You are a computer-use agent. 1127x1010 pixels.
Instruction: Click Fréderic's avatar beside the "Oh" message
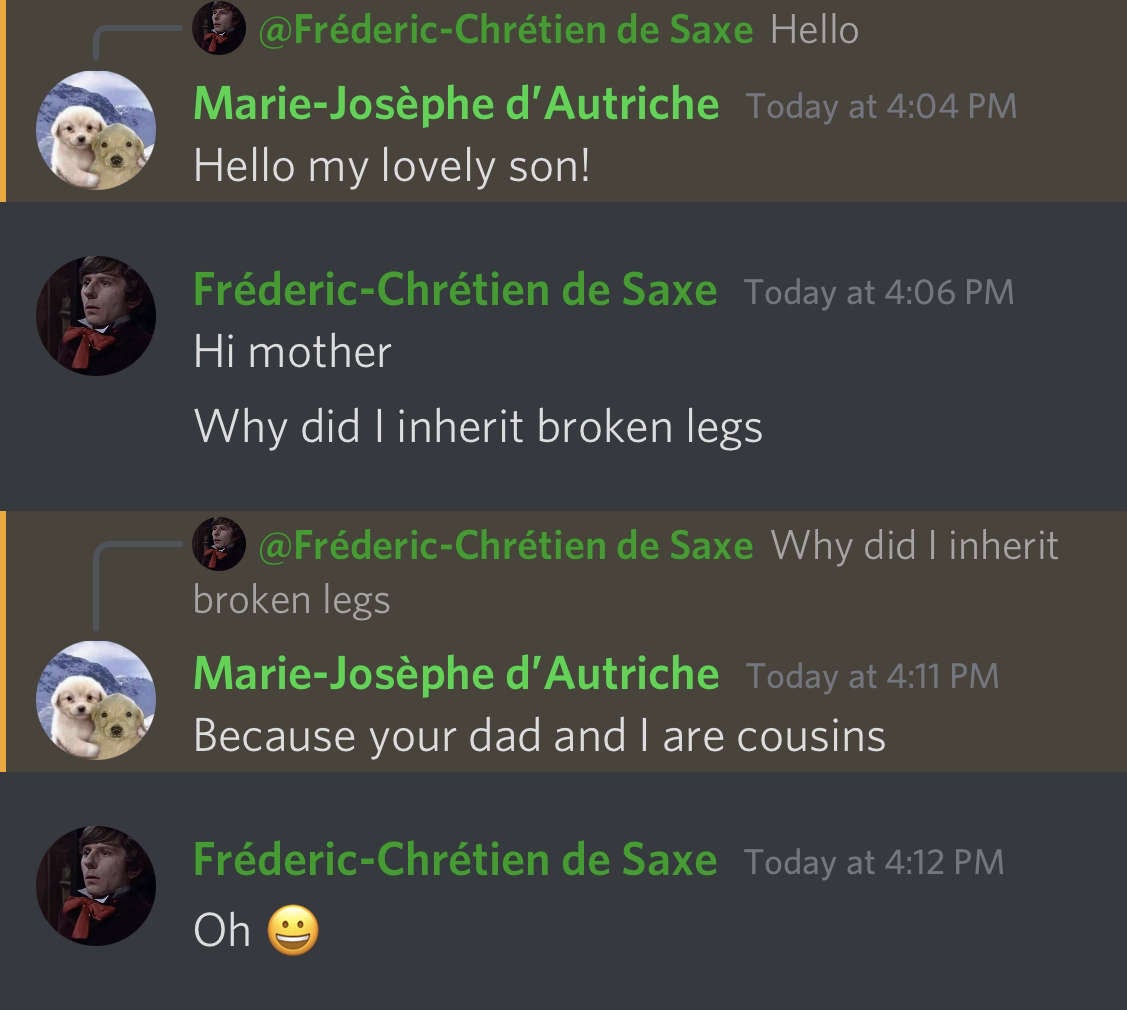tap(95, 886)
